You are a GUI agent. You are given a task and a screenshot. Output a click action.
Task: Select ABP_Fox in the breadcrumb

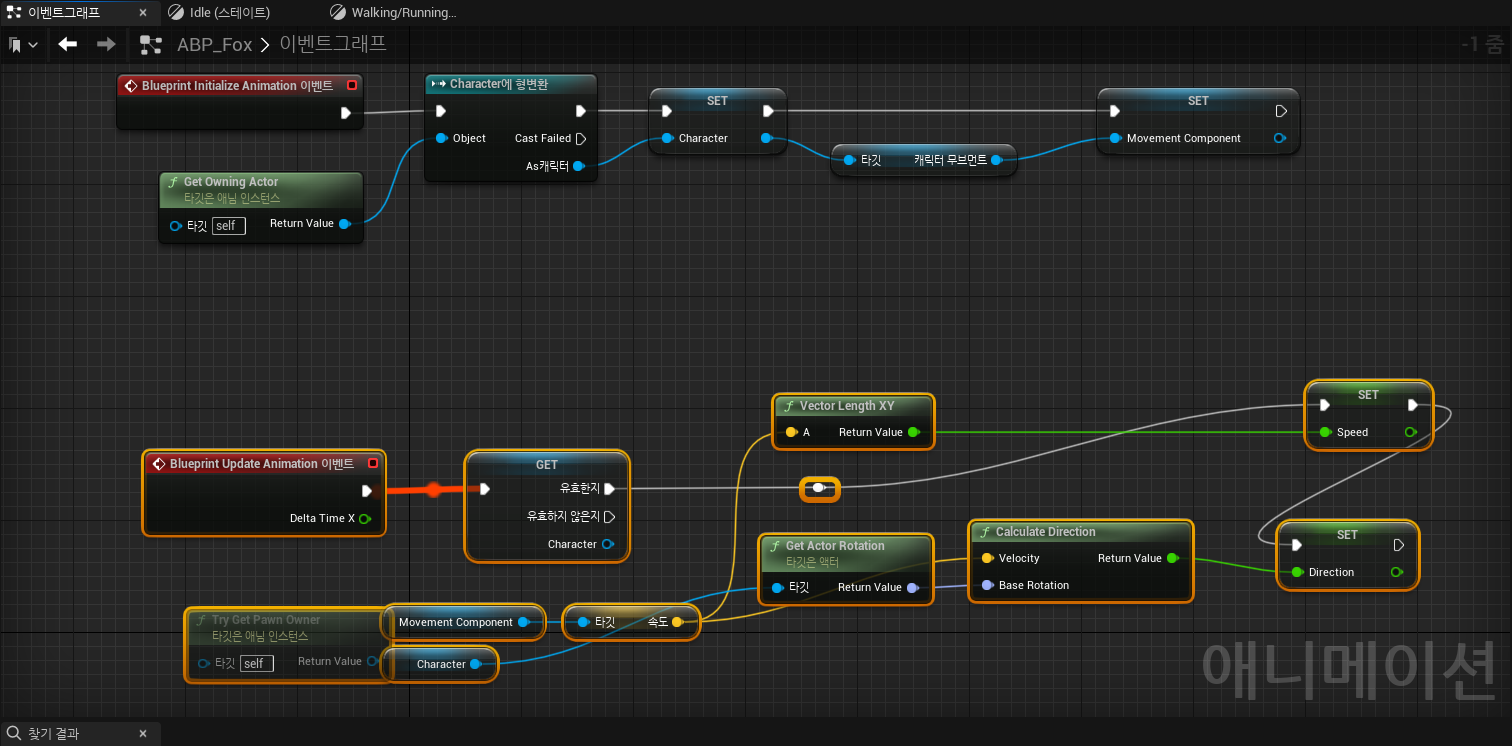coord(214,45)
